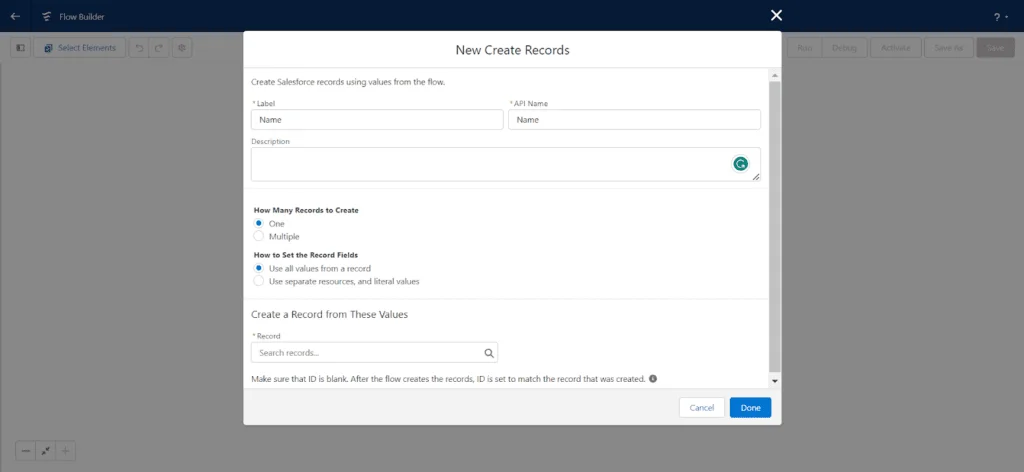1024x472 pixels.
Task: Click the dialog scrollbar up arrow
Action: coord(775,76)
